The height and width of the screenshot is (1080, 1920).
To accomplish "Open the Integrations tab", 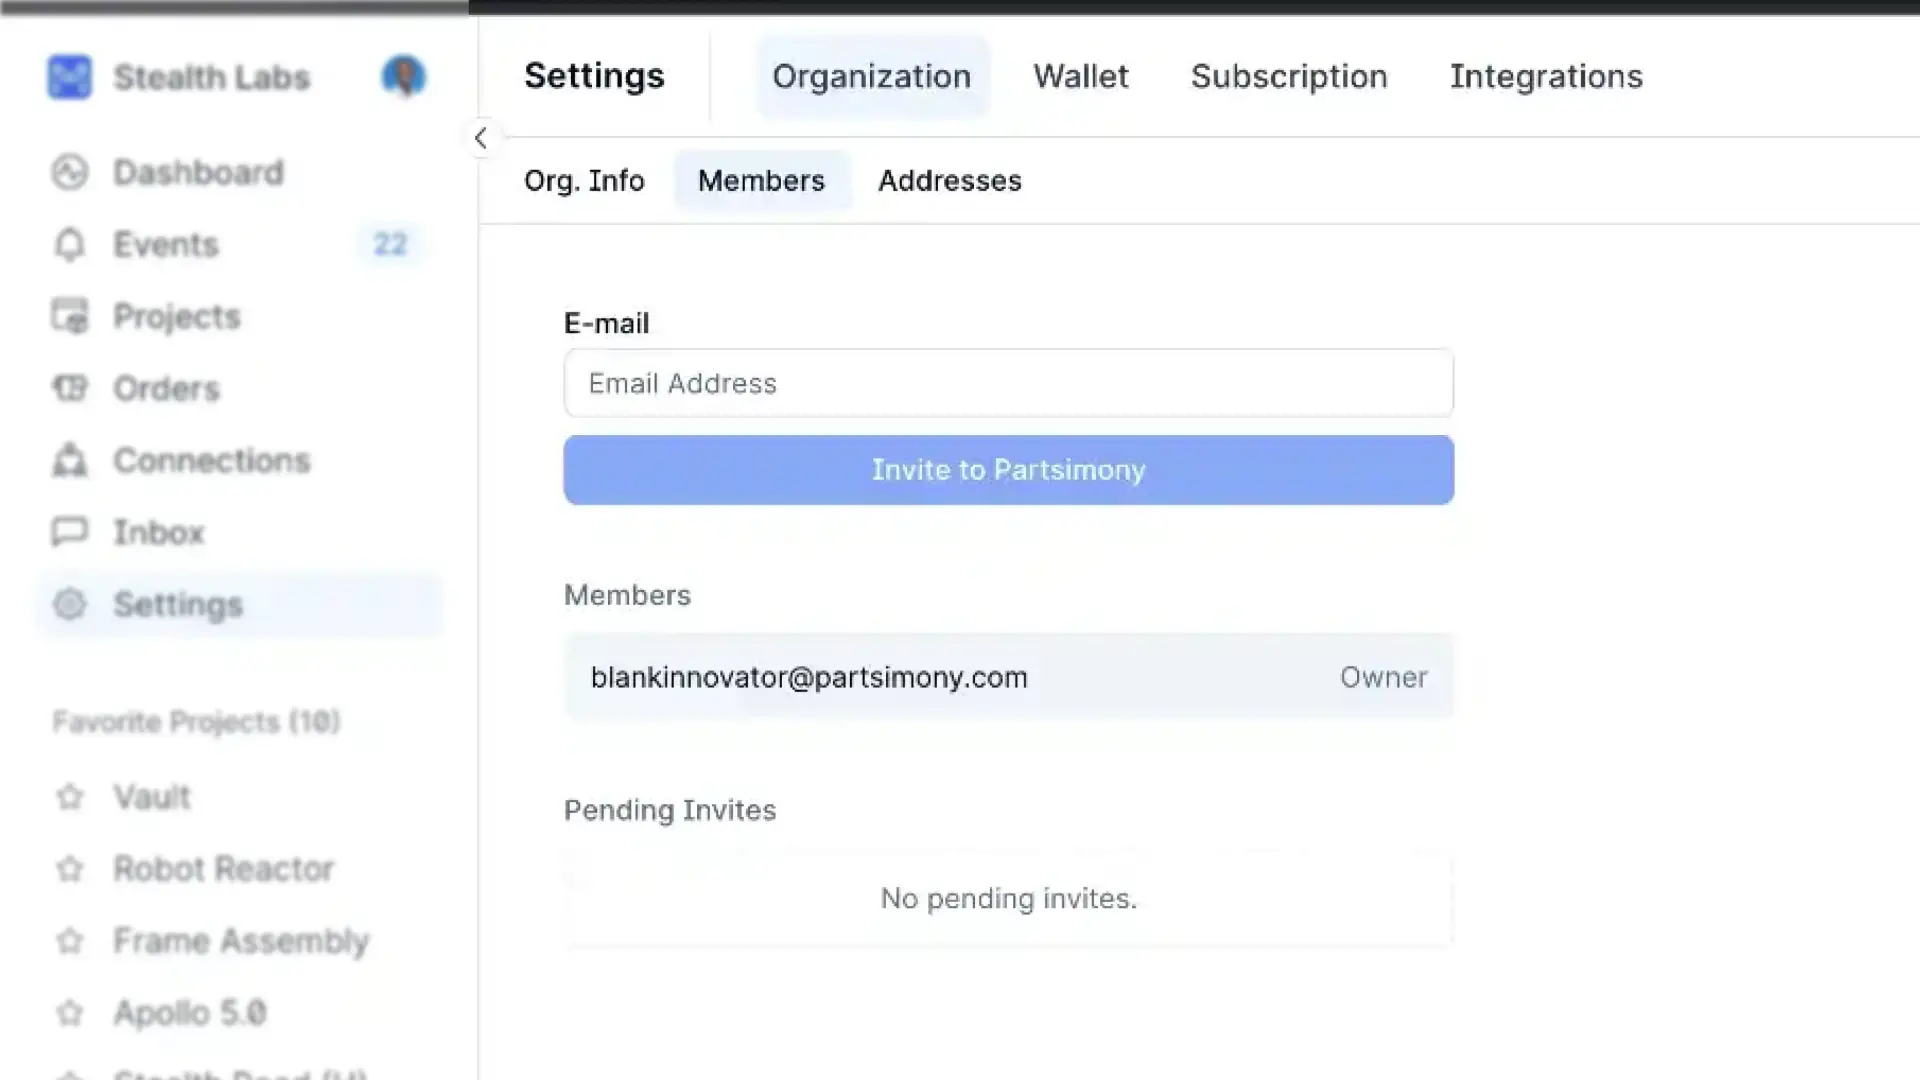I will tap(1546, 77).
